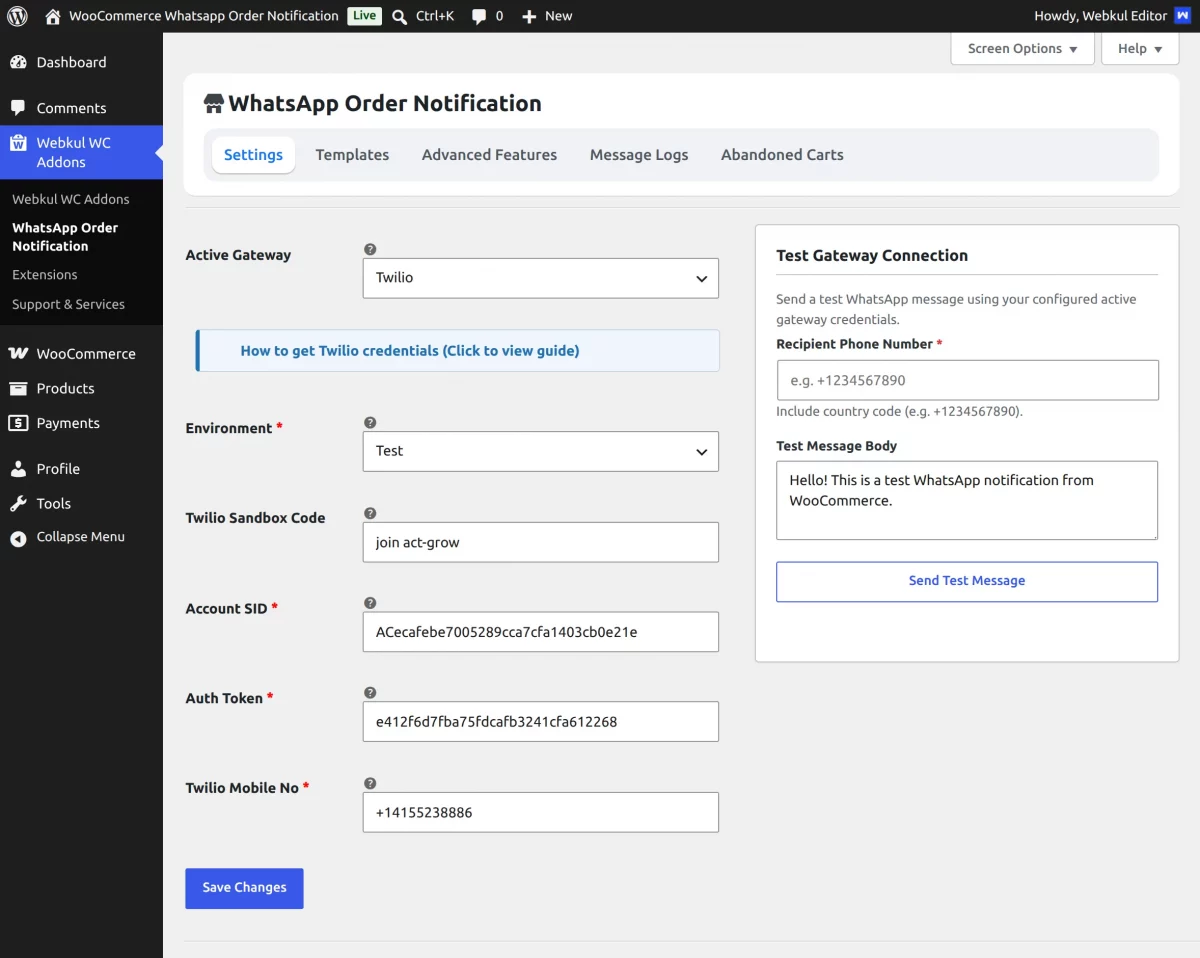Click the Live status badge
This screenshot has width=1200, height=958.
[x=364, y=16]
